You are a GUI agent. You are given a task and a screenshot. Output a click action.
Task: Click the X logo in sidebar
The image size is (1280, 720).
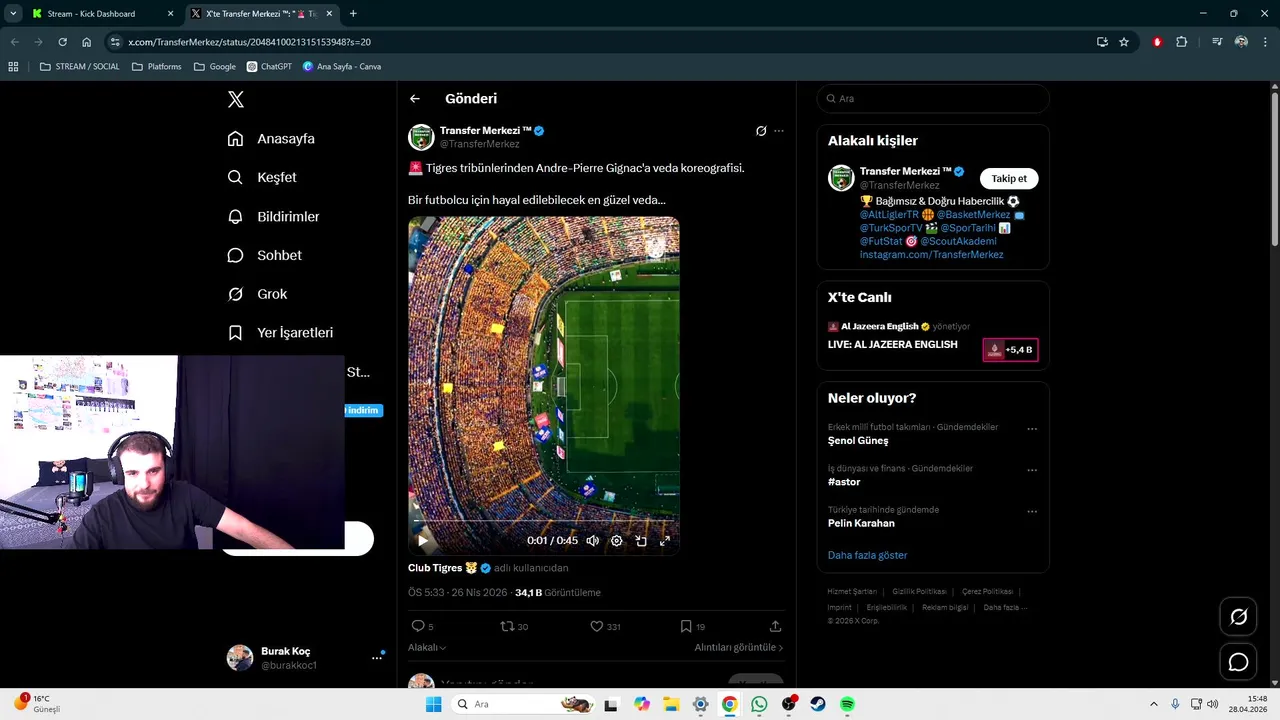click(236, 99)
